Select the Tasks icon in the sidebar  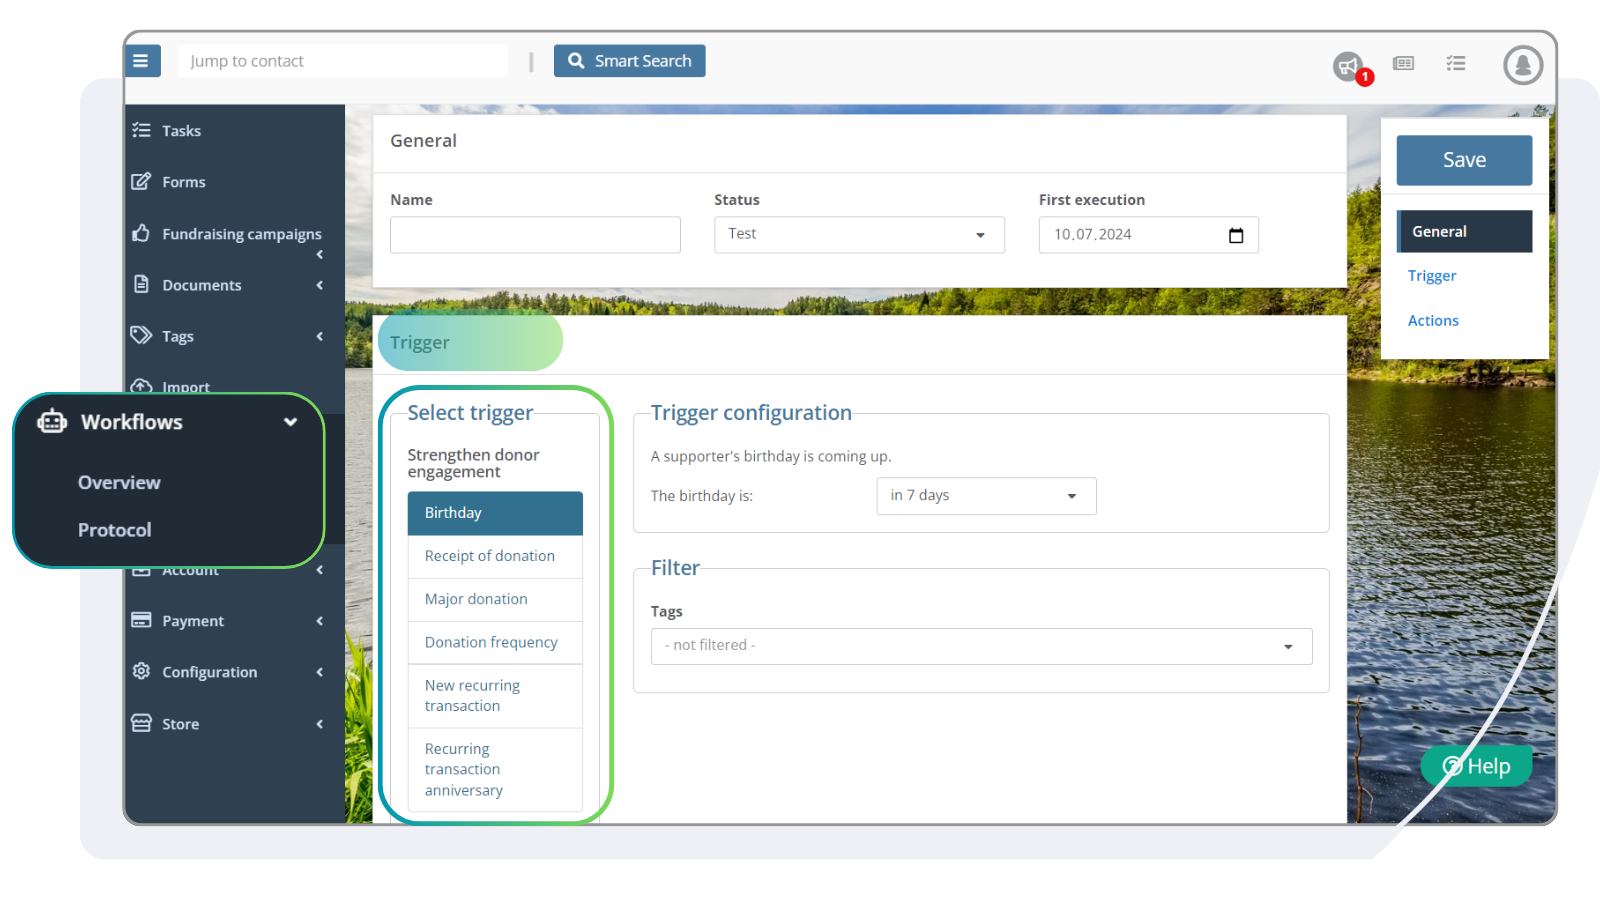point(141,130)
